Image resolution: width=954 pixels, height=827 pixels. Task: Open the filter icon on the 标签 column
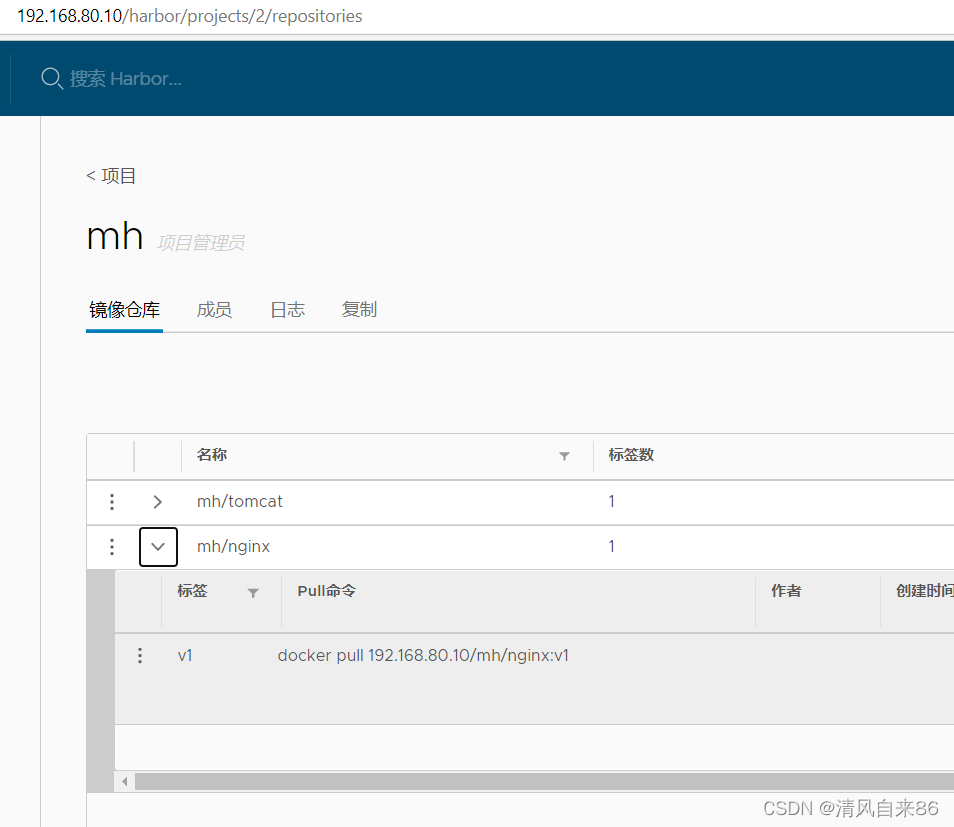click(253, 591)
